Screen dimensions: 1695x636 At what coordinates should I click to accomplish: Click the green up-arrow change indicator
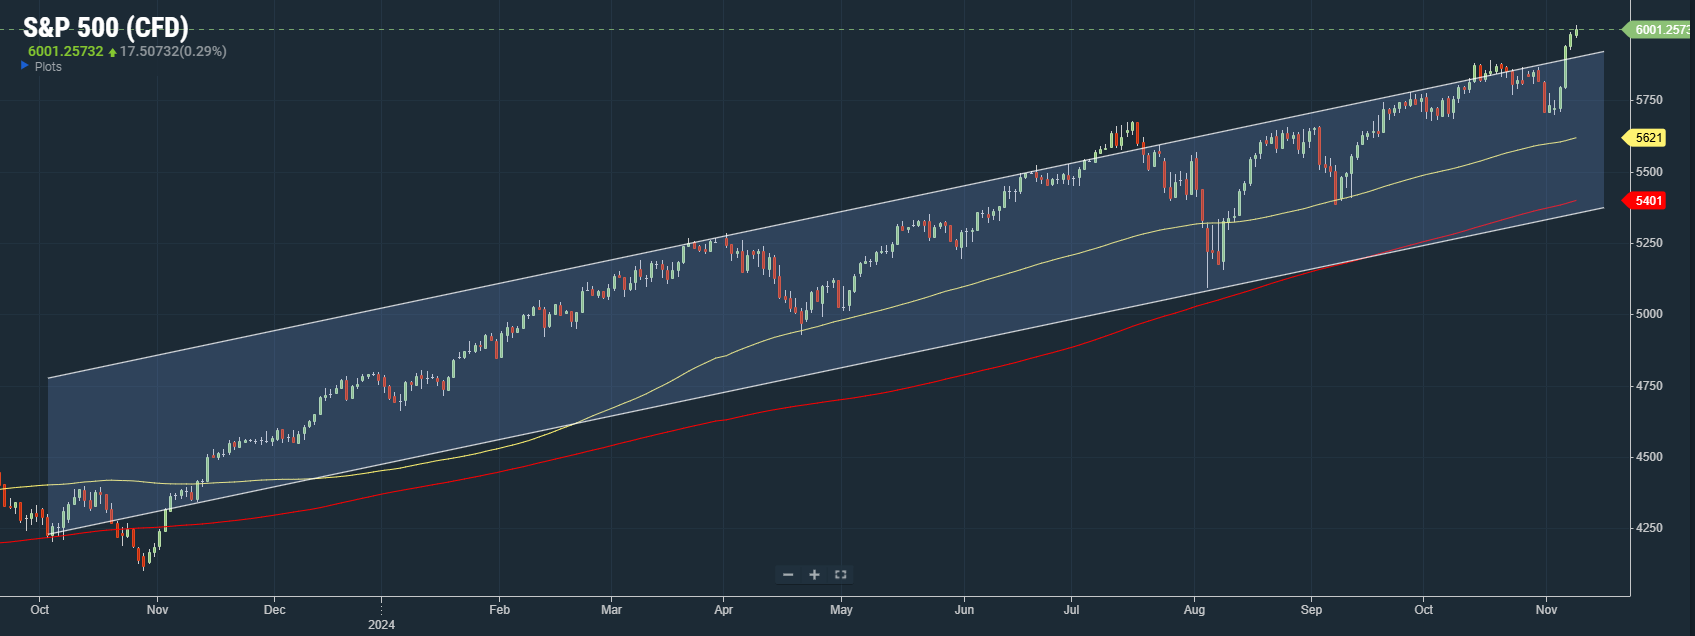pyautogui.click(x=112, y=52)
